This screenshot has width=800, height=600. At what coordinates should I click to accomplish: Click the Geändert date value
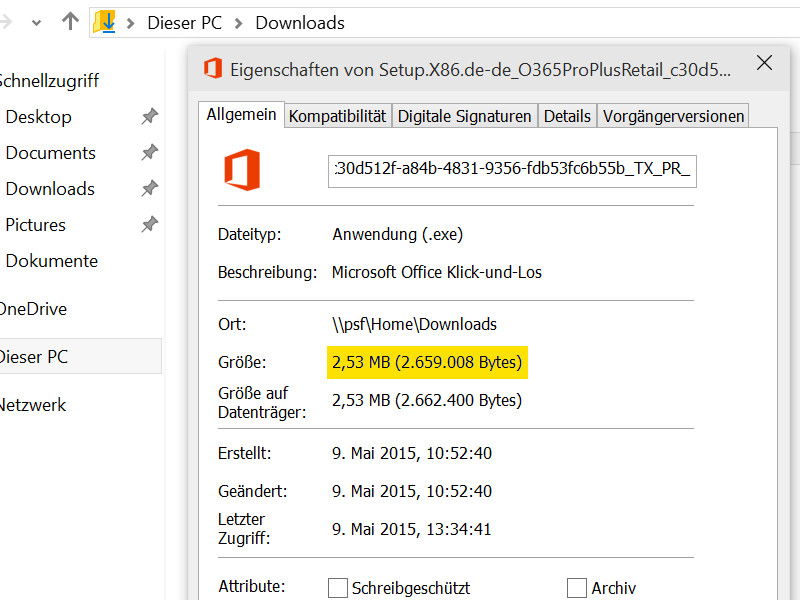click(412, 491)
